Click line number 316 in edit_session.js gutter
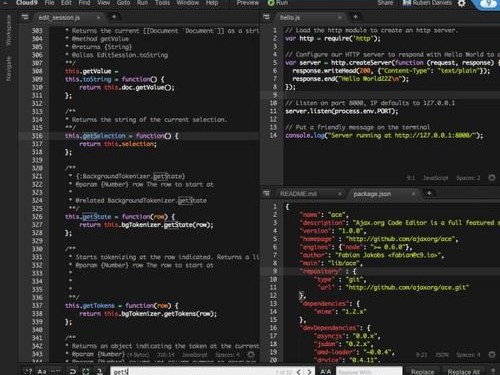 [37, 136]
